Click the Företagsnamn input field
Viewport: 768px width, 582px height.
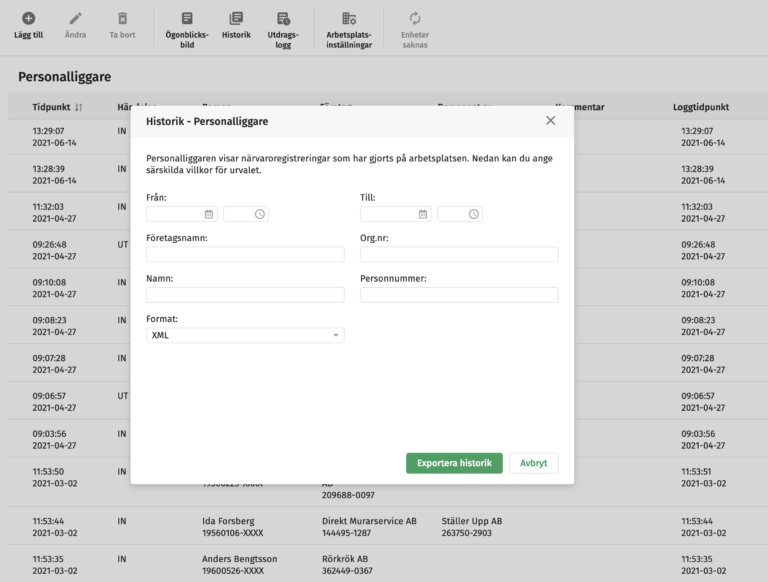[245, 255]
